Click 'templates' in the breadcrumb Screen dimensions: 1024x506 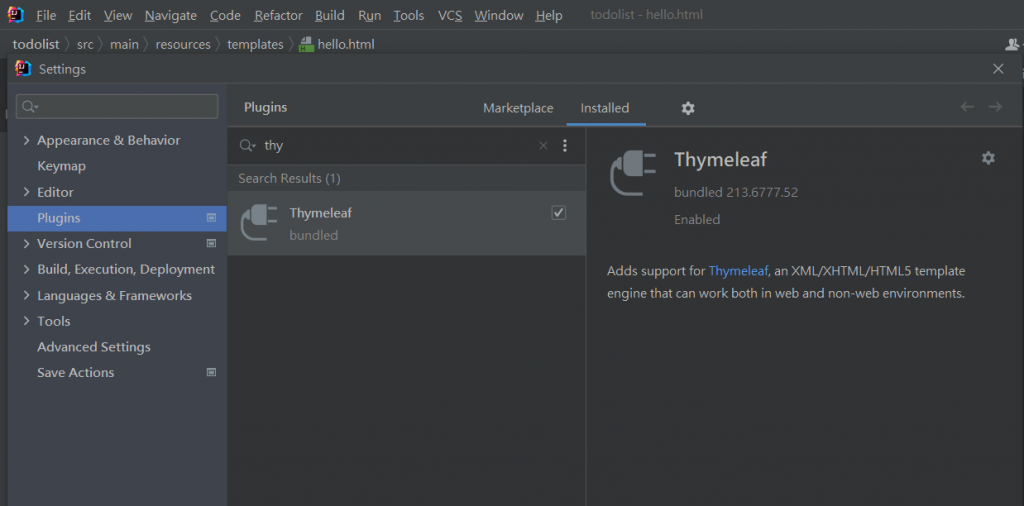(255, 44)
